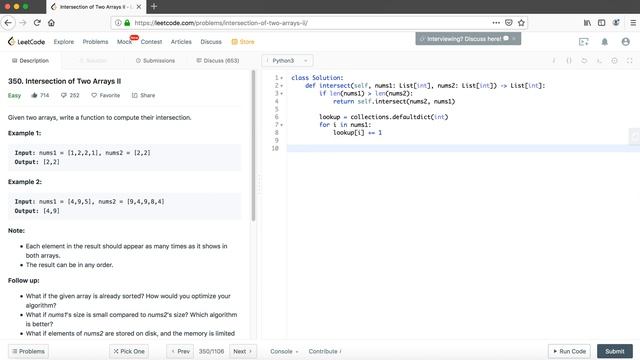The width and height of the screenshot is (640, 360).
Task: Collapse code fold at line 3
Action: pos(282,93)
